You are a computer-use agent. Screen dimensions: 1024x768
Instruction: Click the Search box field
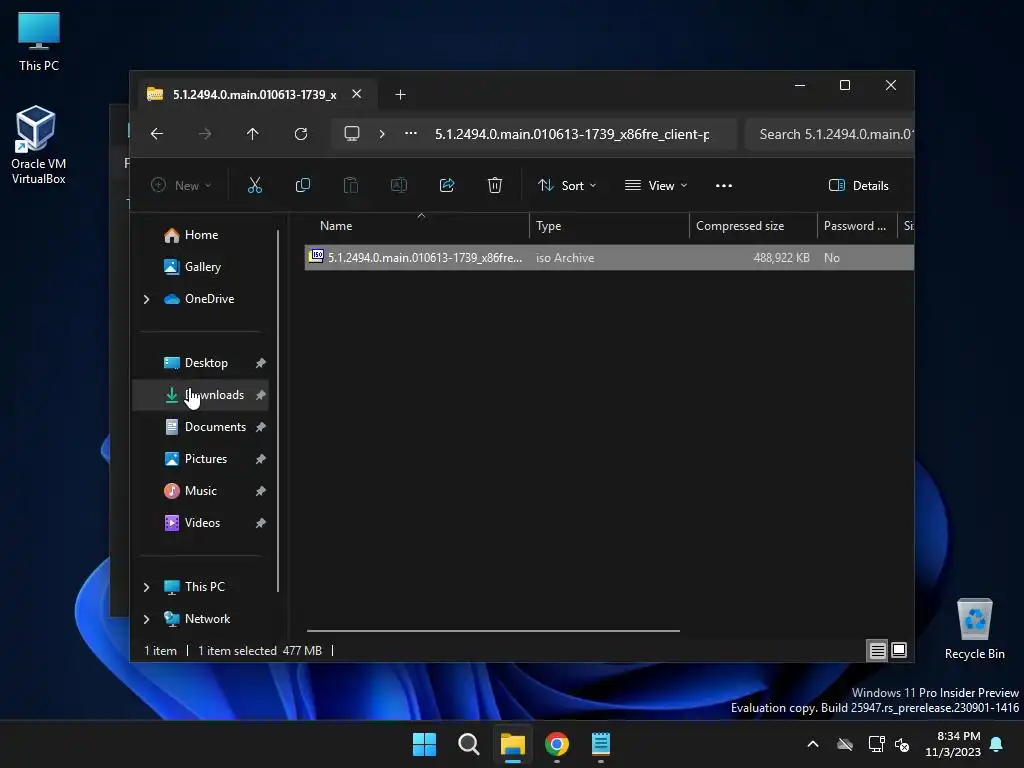829,134
